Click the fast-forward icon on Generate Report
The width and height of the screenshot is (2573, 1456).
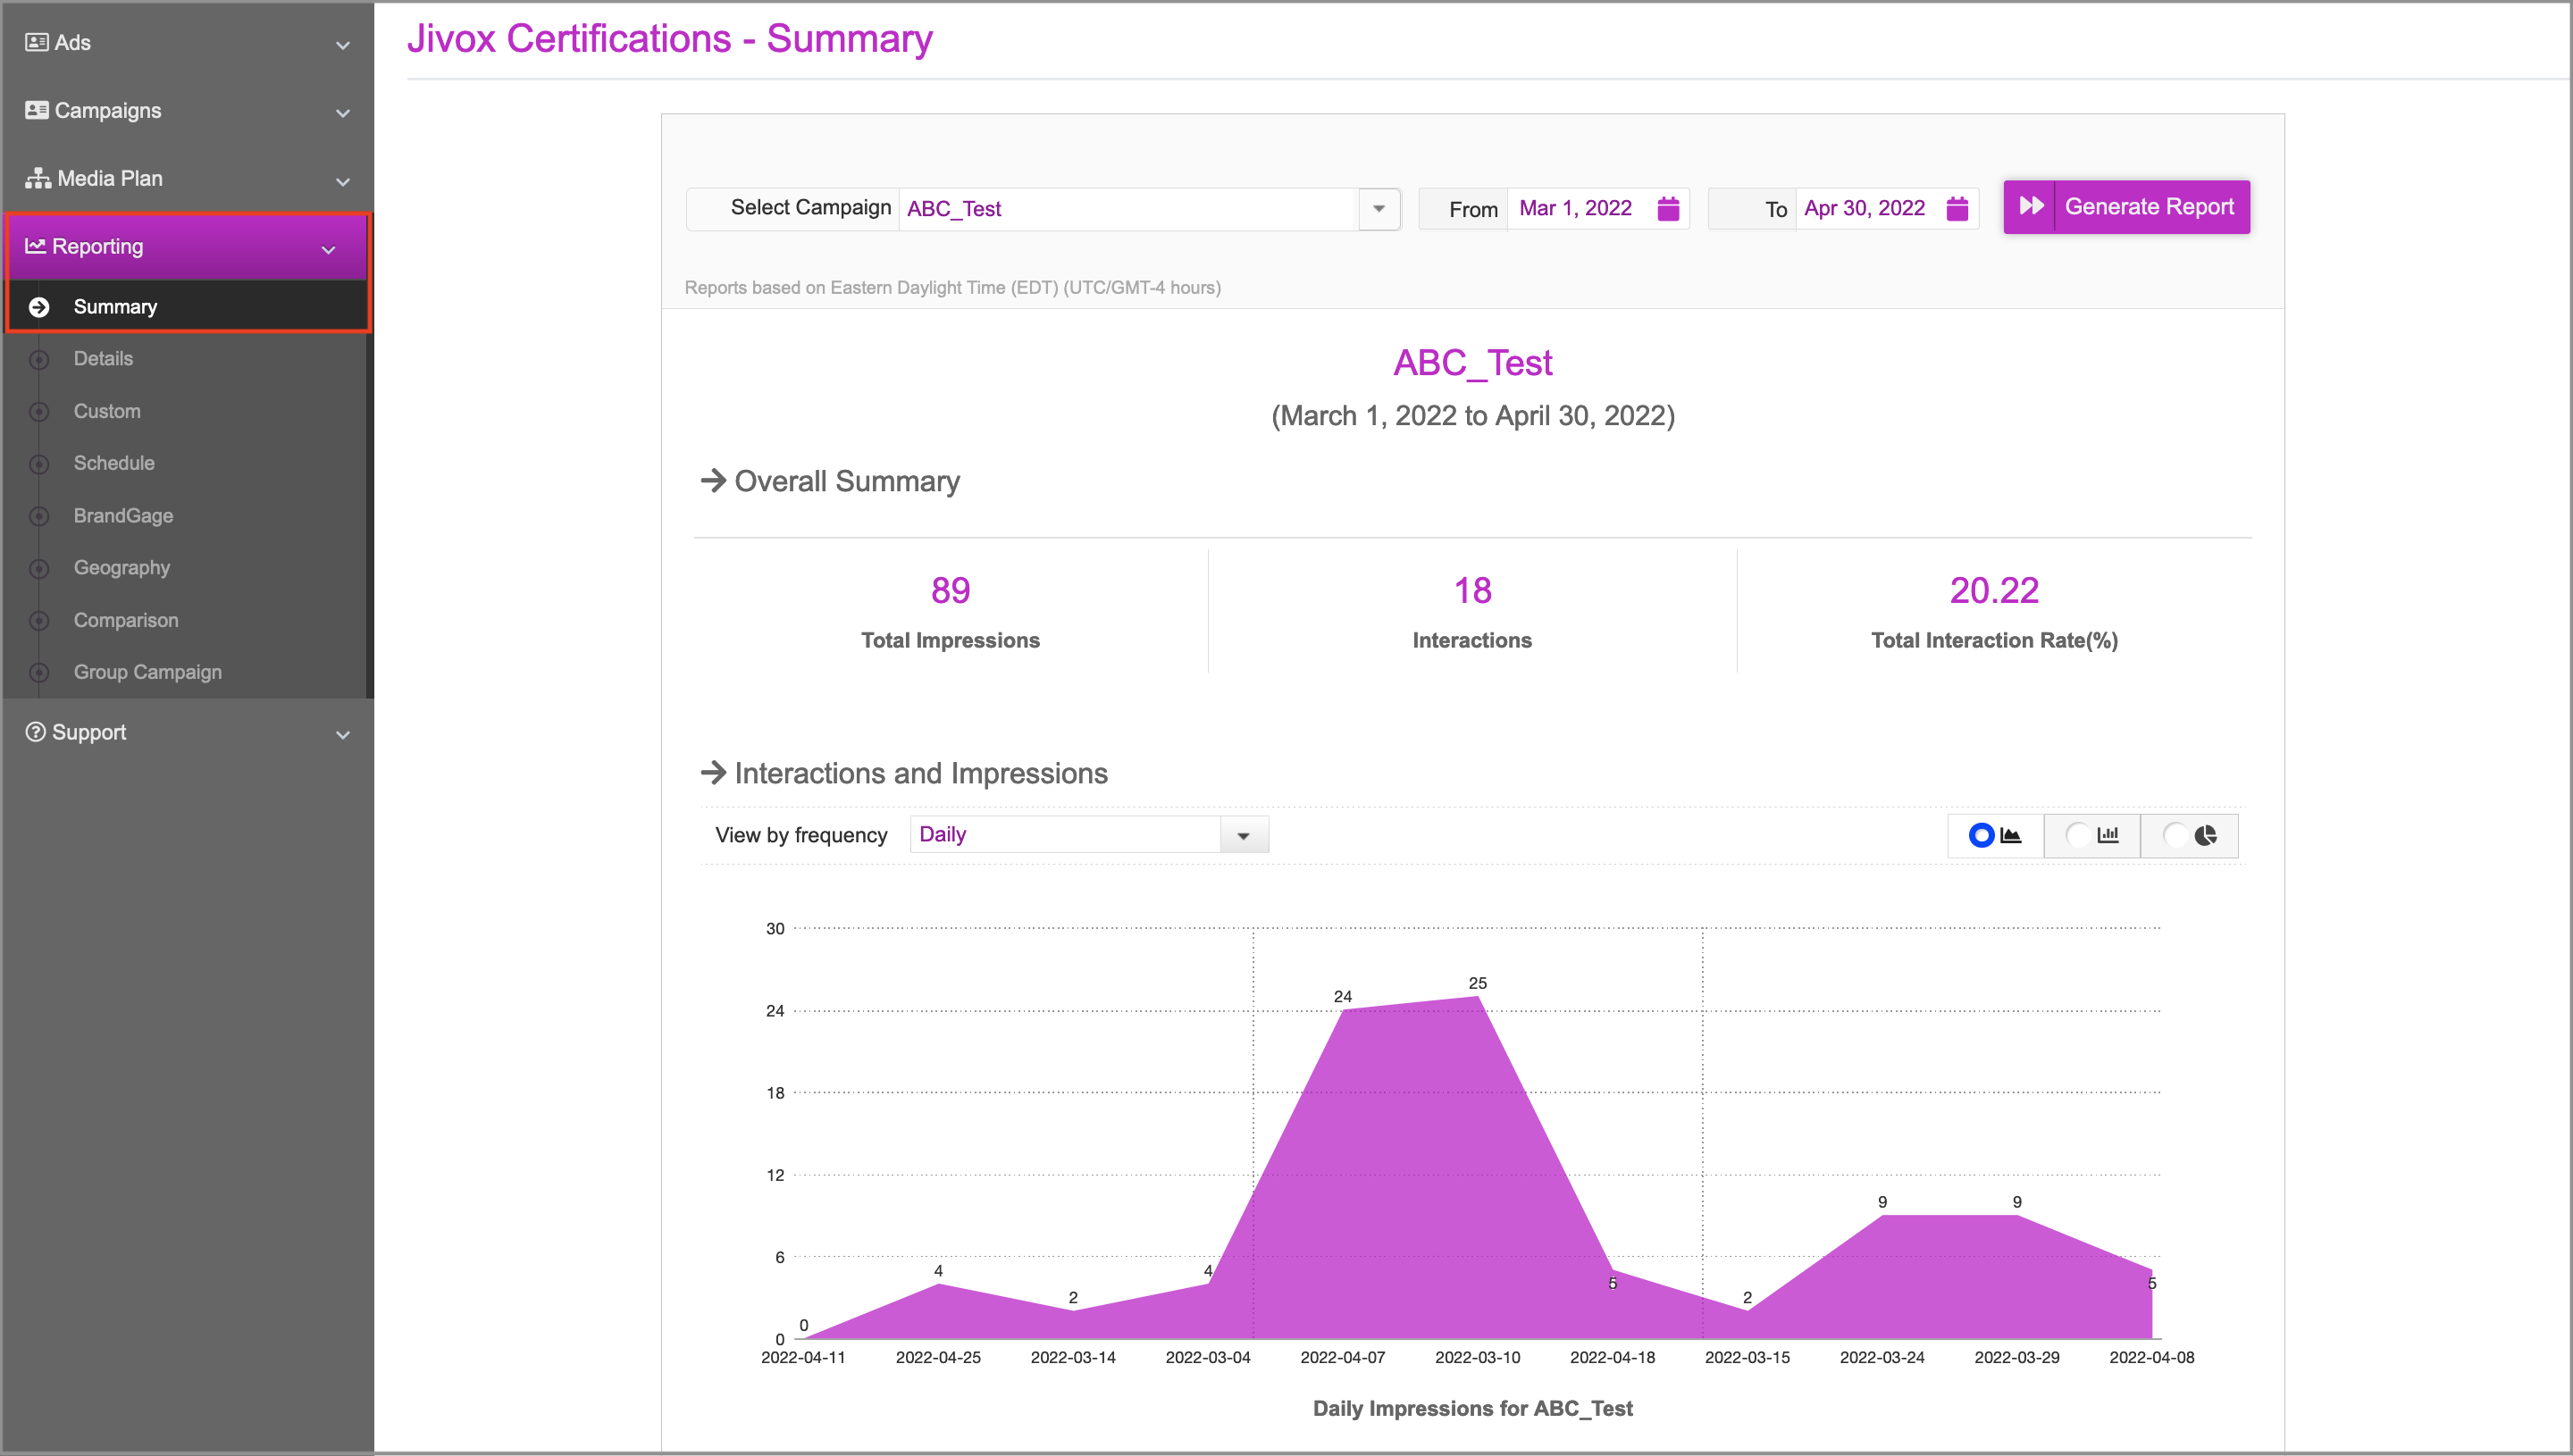tap(2031, 206)
